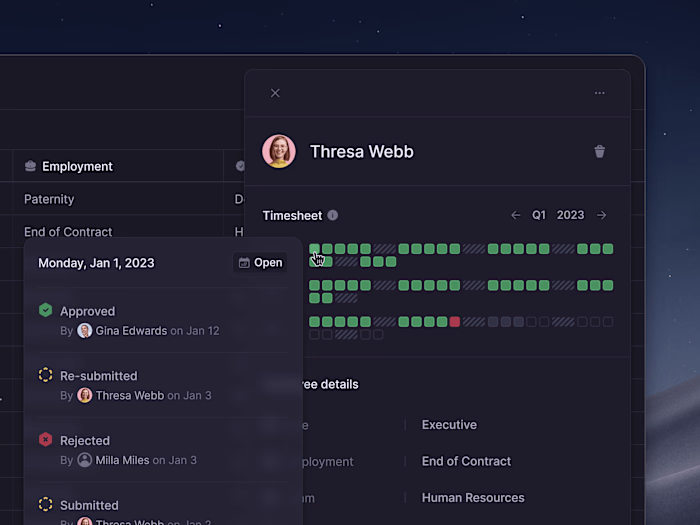Click the Re-submitted status label
The width and height of the screenshot is (700, 525).
(x=99, y=376)
